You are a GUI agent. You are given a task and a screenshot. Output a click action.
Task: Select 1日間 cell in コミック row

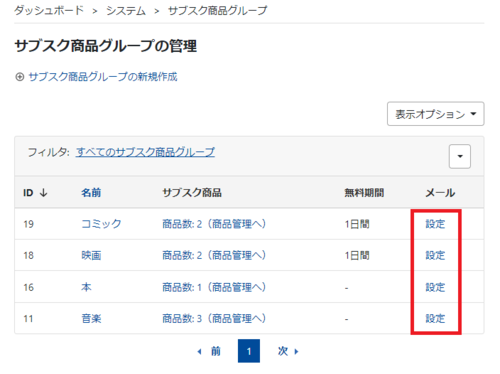(x=357, y=224)
